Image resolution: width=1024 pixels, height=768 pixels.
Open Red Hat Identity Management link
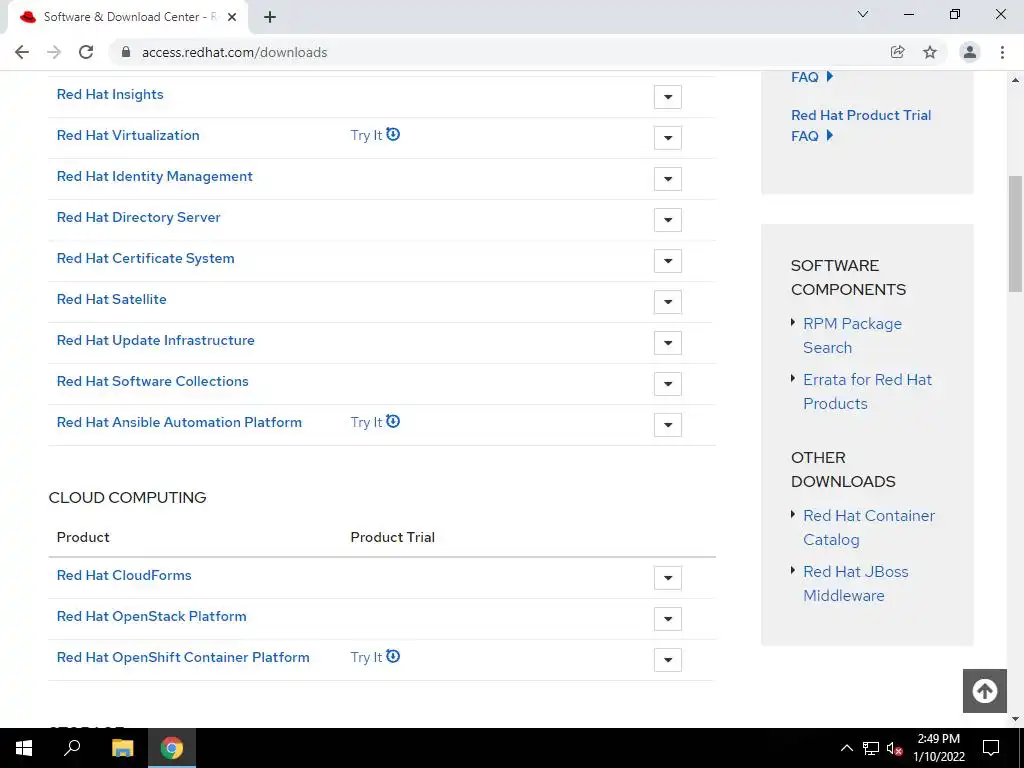click(154, 176)
